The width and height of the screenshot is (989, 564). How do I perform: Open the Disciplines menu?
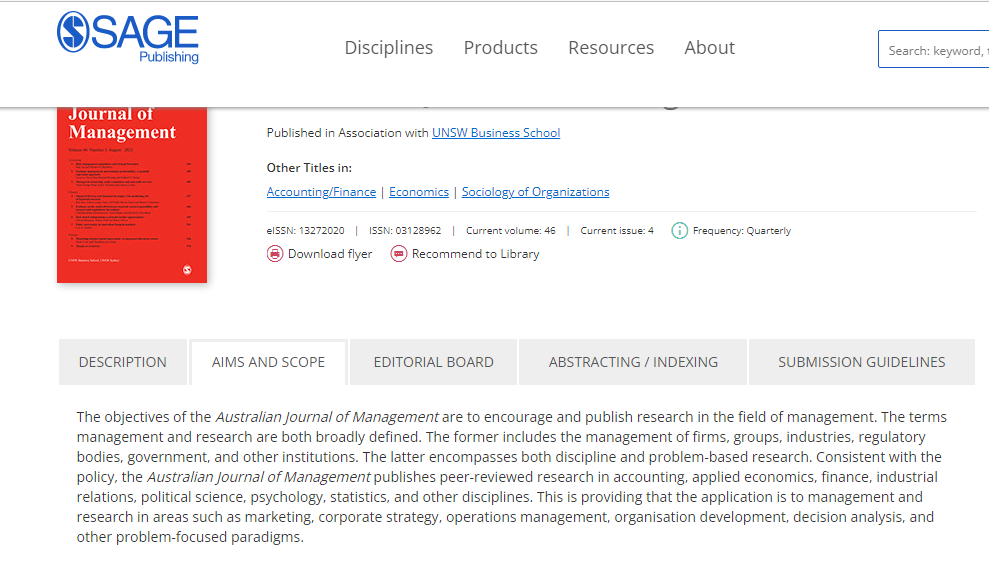(389, 48)
